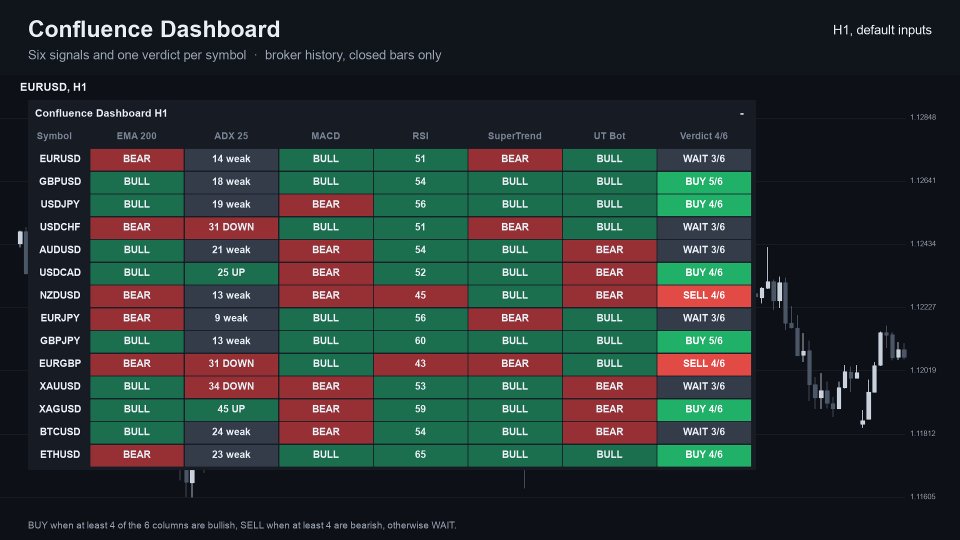
Task: Click AUDUSD's 21 weak ADX cell
Action: [x=231, y=249]
